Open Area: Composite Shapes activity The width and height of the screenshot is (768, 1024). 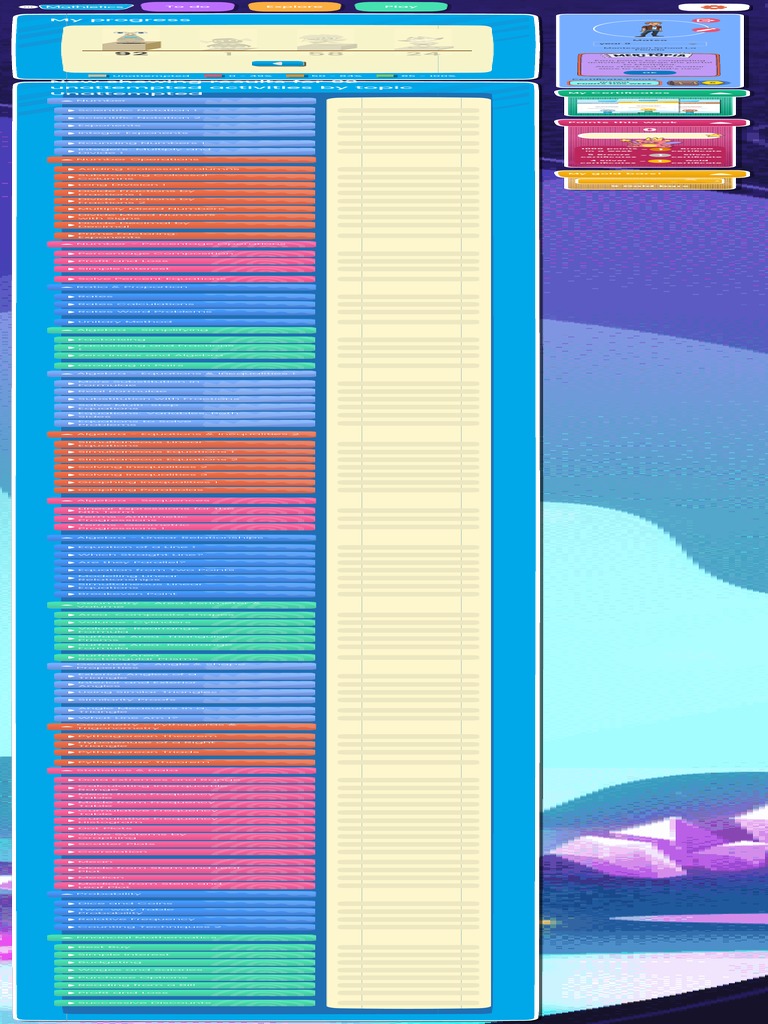coord(185,615)
